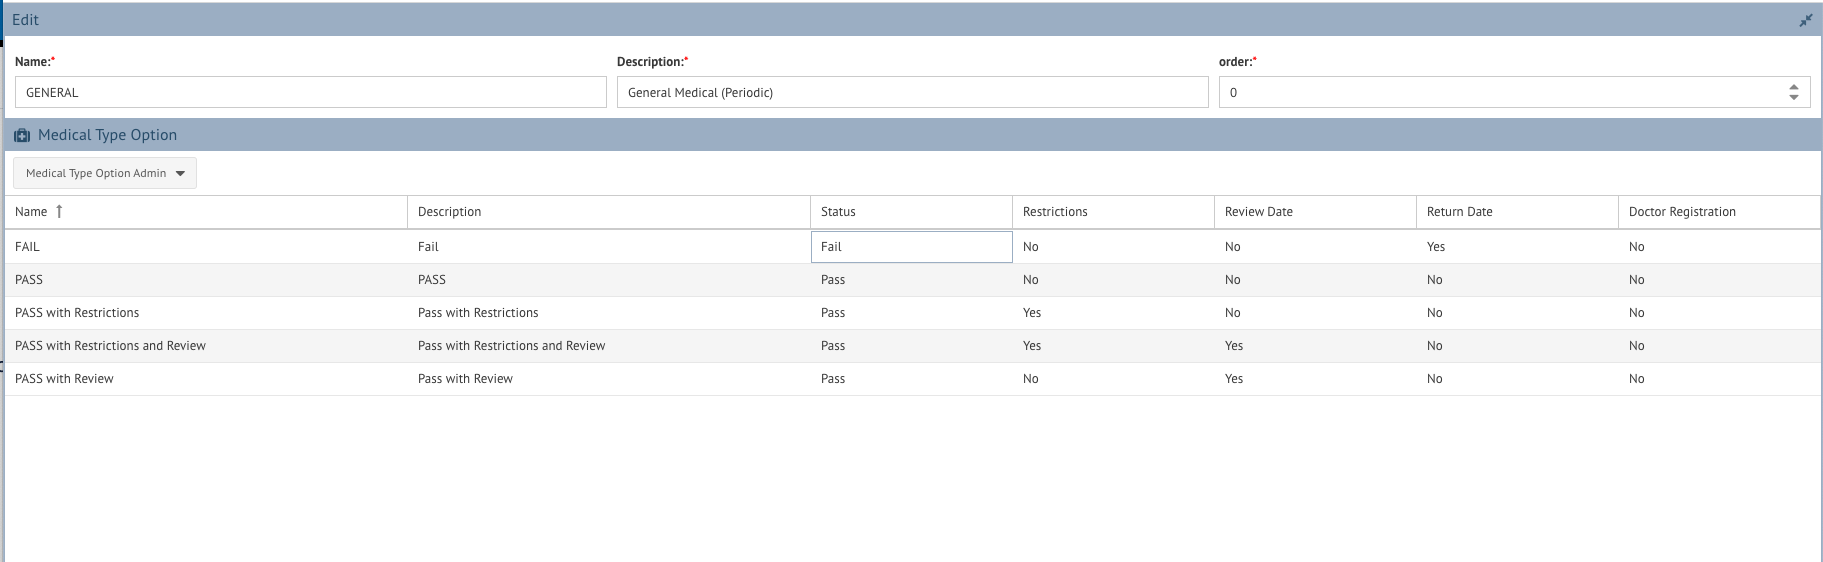Click into the Name field containing GENERAL
Screen dimensions: 1823x562
(311, 92)
